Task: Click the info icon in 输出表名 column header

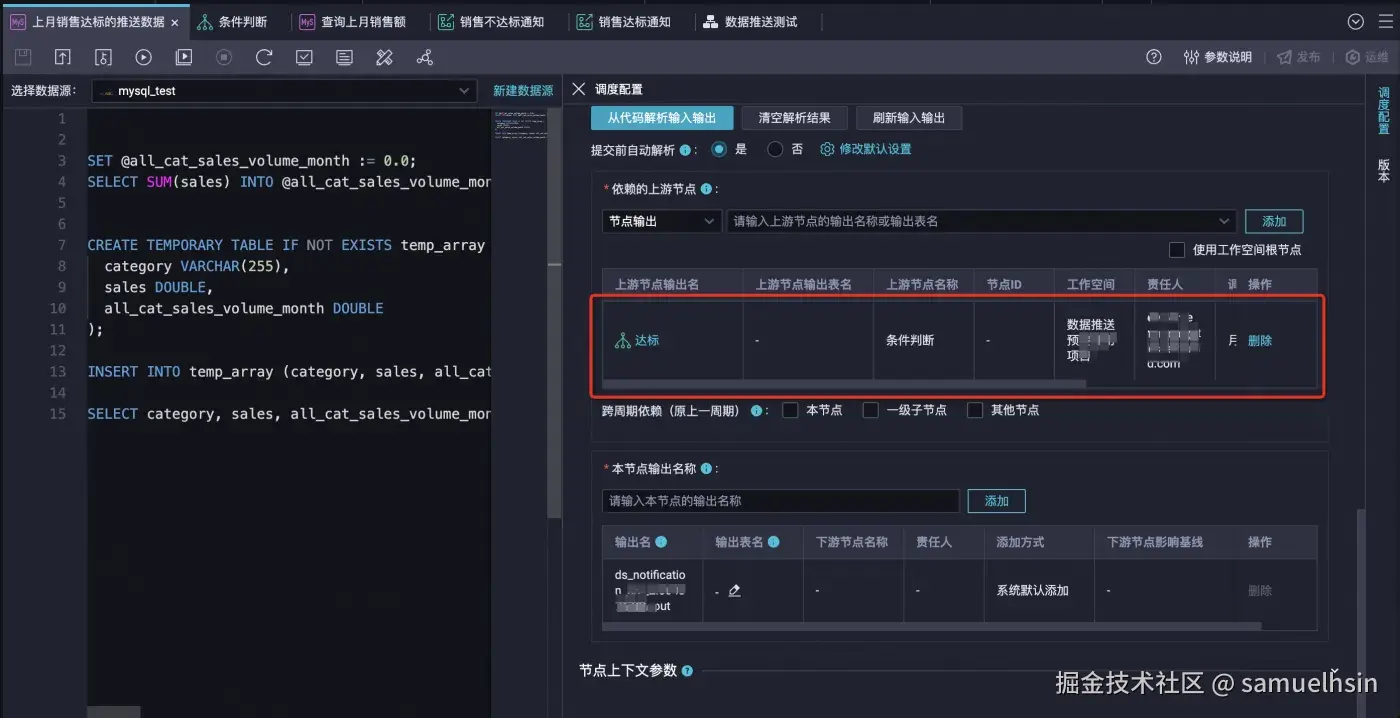Action: coord(773,542)
